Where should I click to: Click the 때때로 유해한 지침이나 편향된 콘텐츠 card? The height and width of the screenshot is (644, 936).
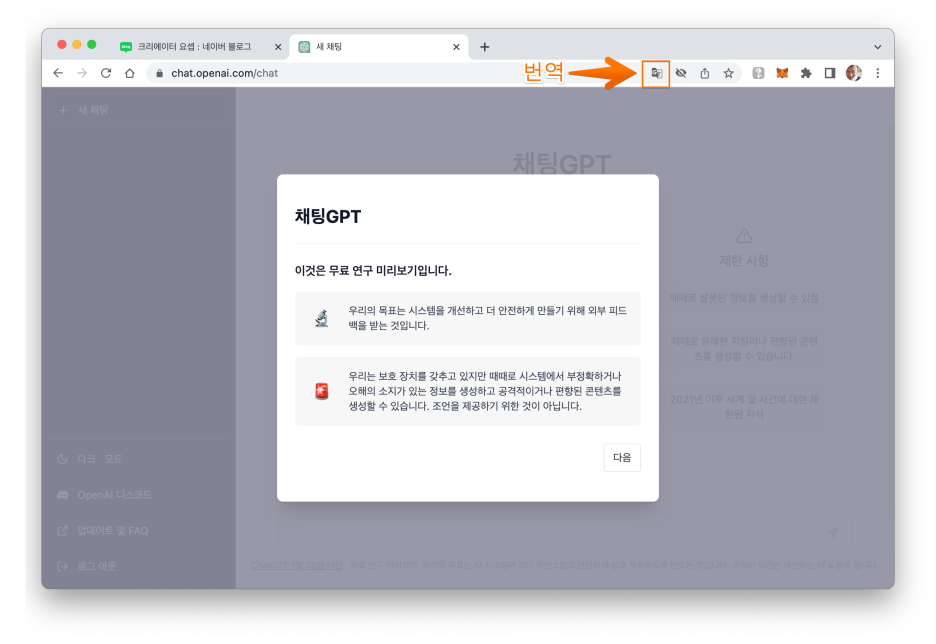coord(744,349)
